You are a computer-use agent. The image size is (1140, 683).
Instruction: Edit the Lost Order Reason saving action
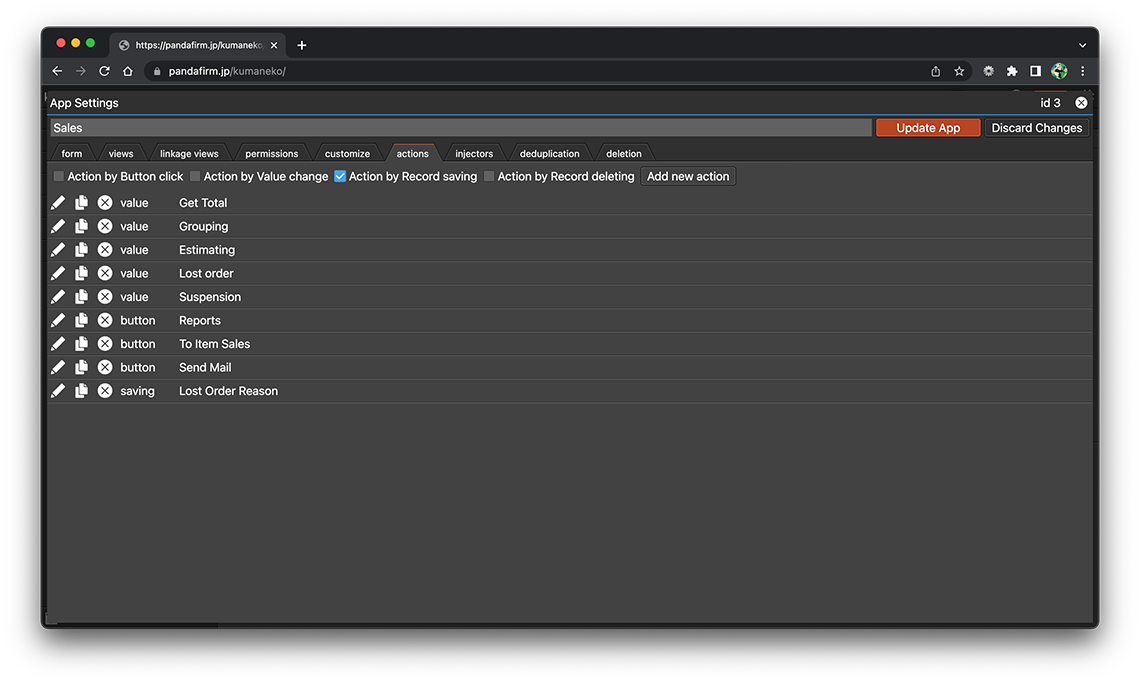[x=58, y=391]
